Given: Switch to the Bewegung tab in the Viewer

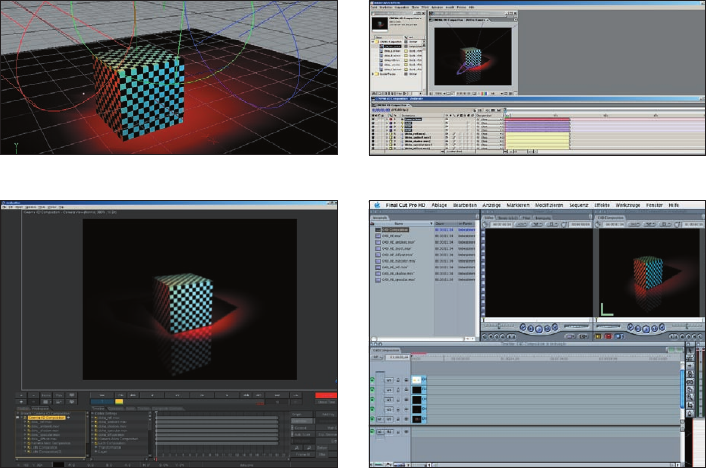Looking at the screenshot, I should pos(543,218).
